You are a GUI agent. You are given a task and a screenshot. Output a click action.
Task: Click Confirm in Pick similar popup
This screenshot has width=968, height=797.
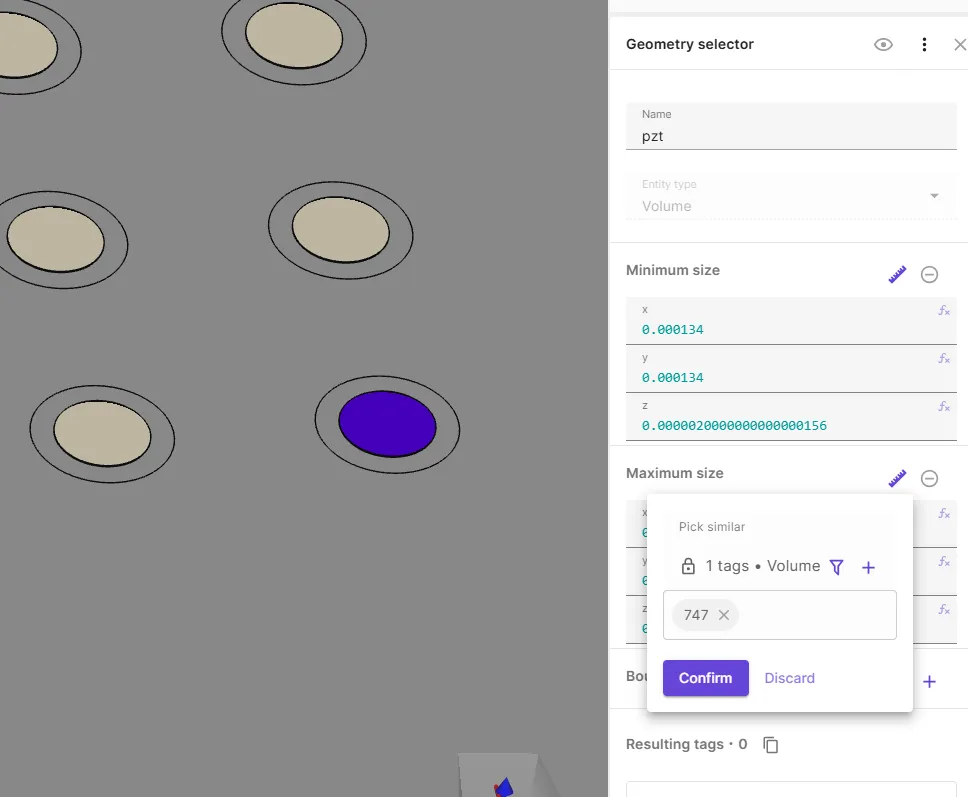coord(705,678)
